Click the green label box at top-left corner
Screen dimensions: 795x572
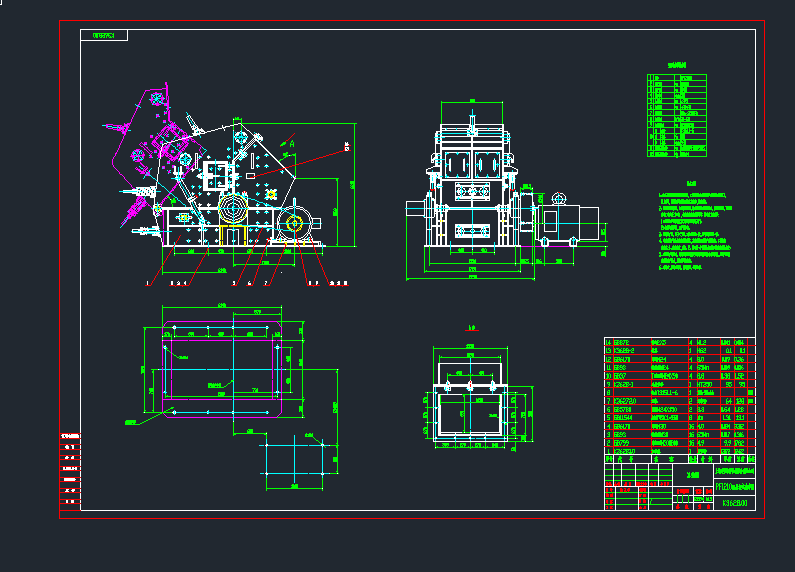[x=104, y=35]
